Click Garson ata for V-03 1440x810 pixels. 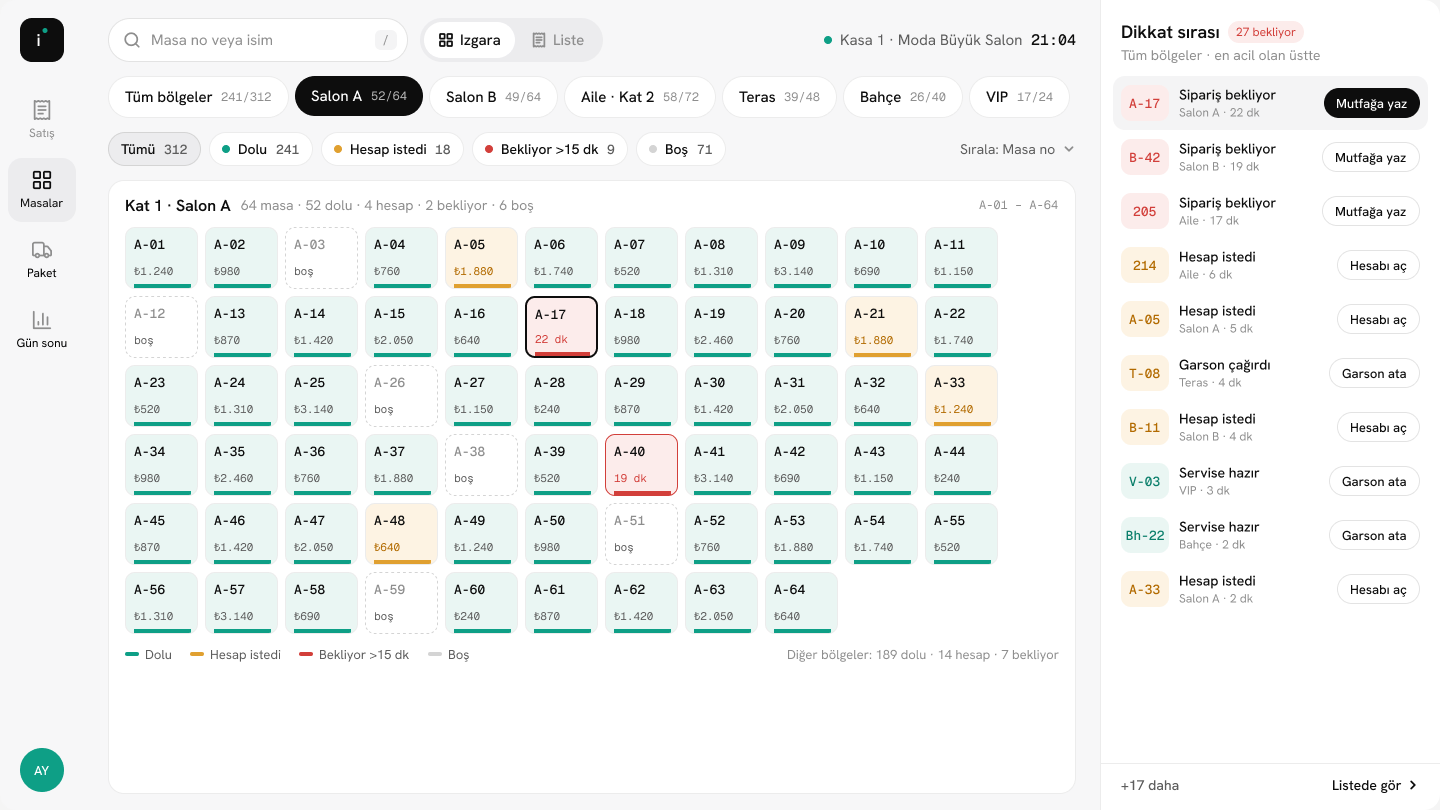(x=1374, y=481)
